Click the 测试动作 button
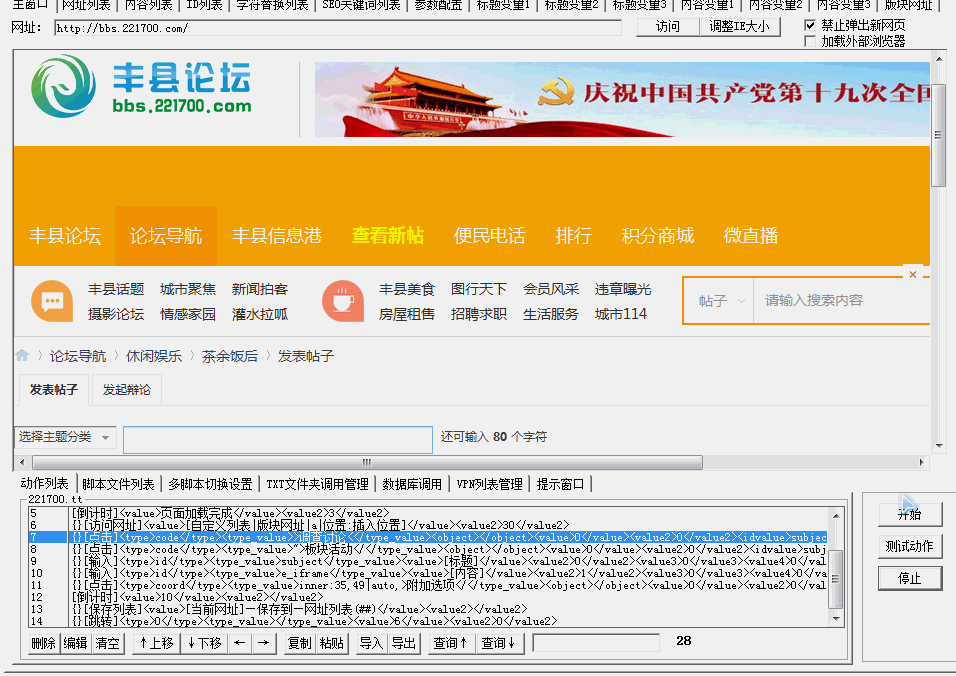 point(910,546)
